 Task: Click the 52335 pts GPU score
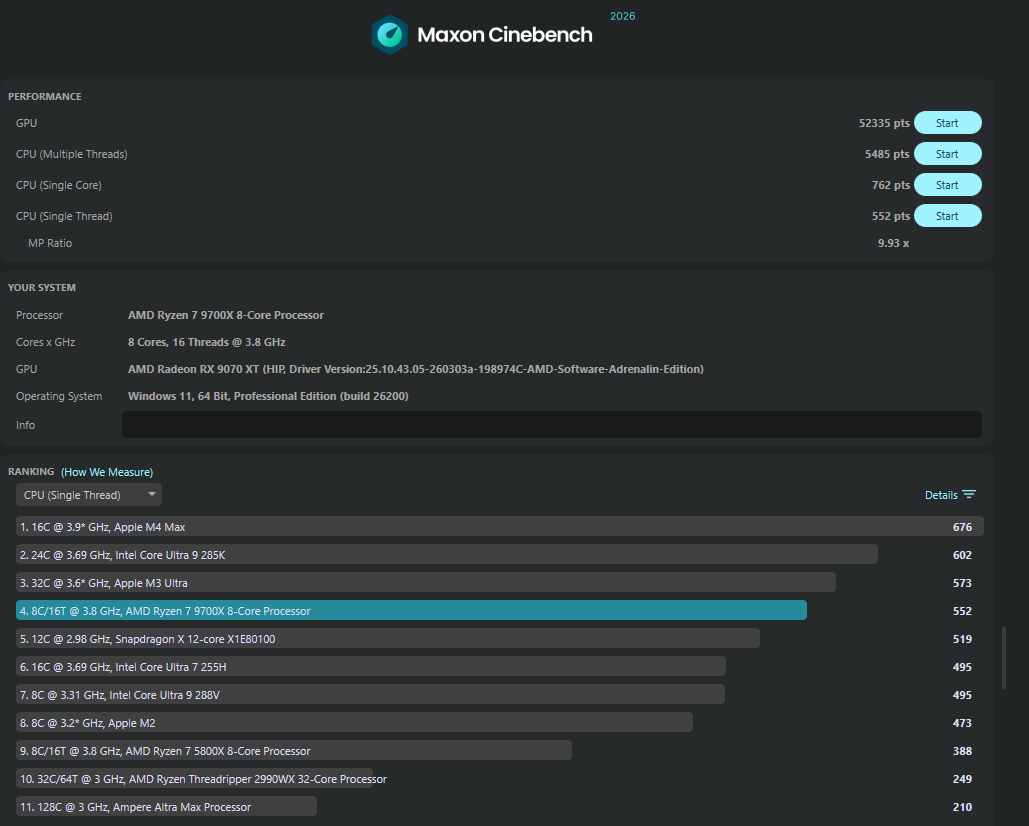pyautogui.click(x=884, y=123)
